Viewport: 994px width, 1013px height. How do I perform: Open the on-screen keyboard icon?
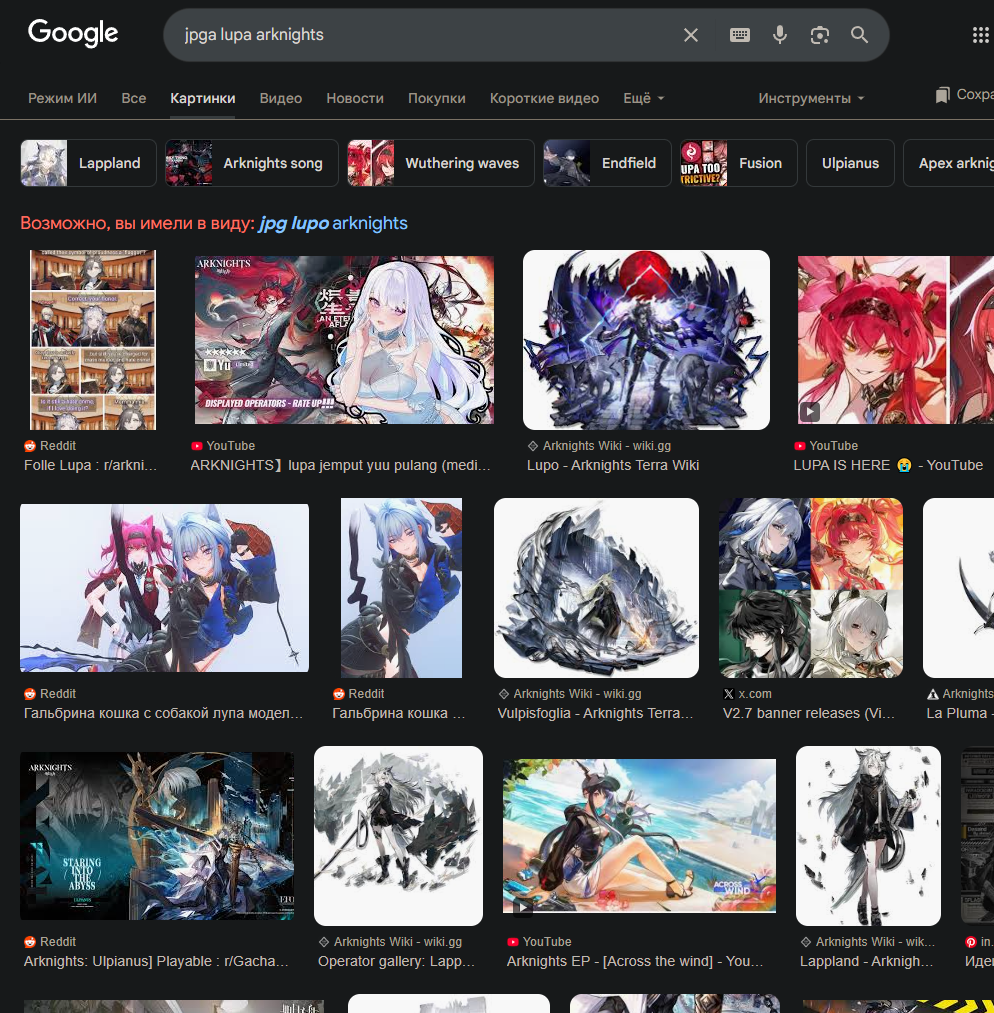pyautogui.click(x=740, y=35)
